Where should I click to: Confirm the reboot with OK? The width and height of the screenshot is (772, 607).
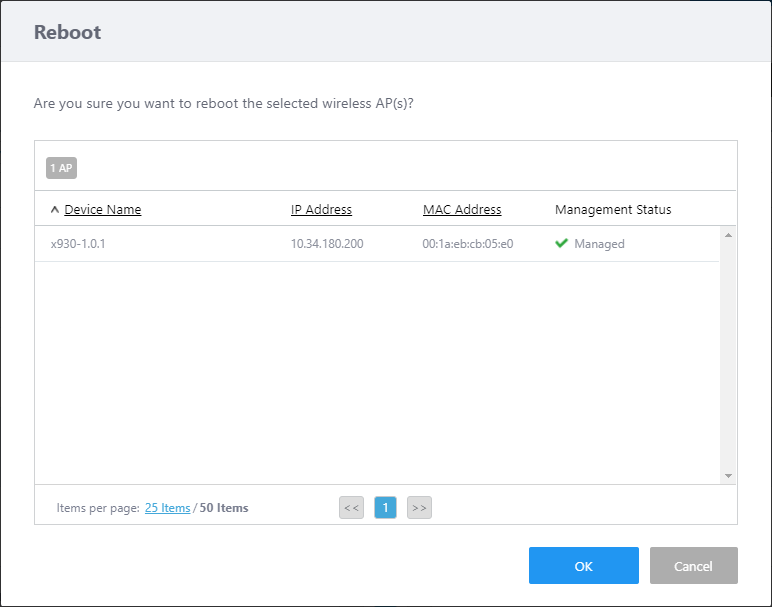583,566
